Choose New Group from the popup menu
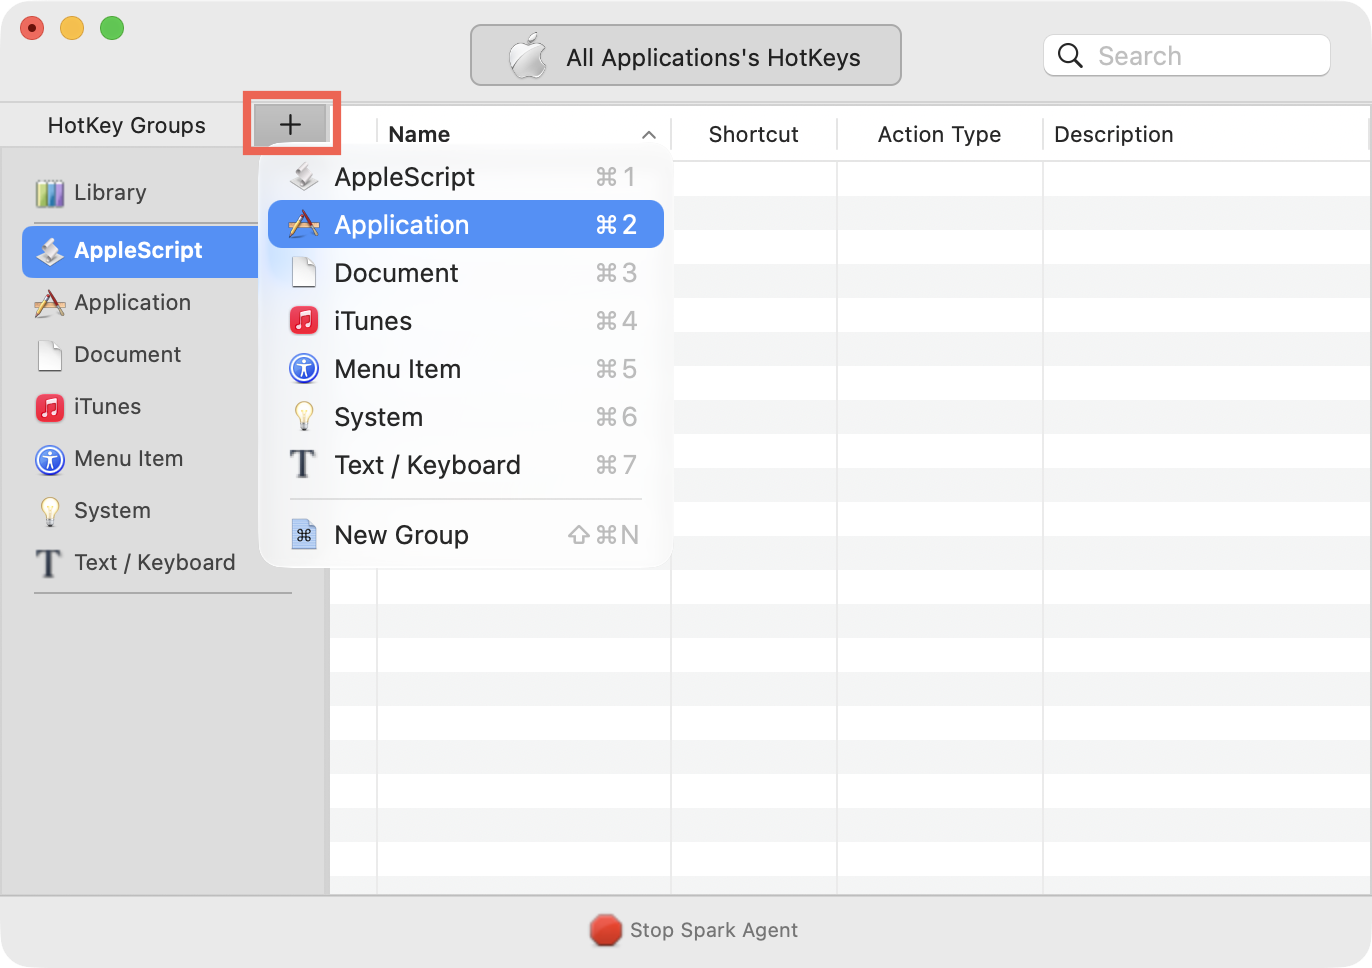 tap(466, 535)
